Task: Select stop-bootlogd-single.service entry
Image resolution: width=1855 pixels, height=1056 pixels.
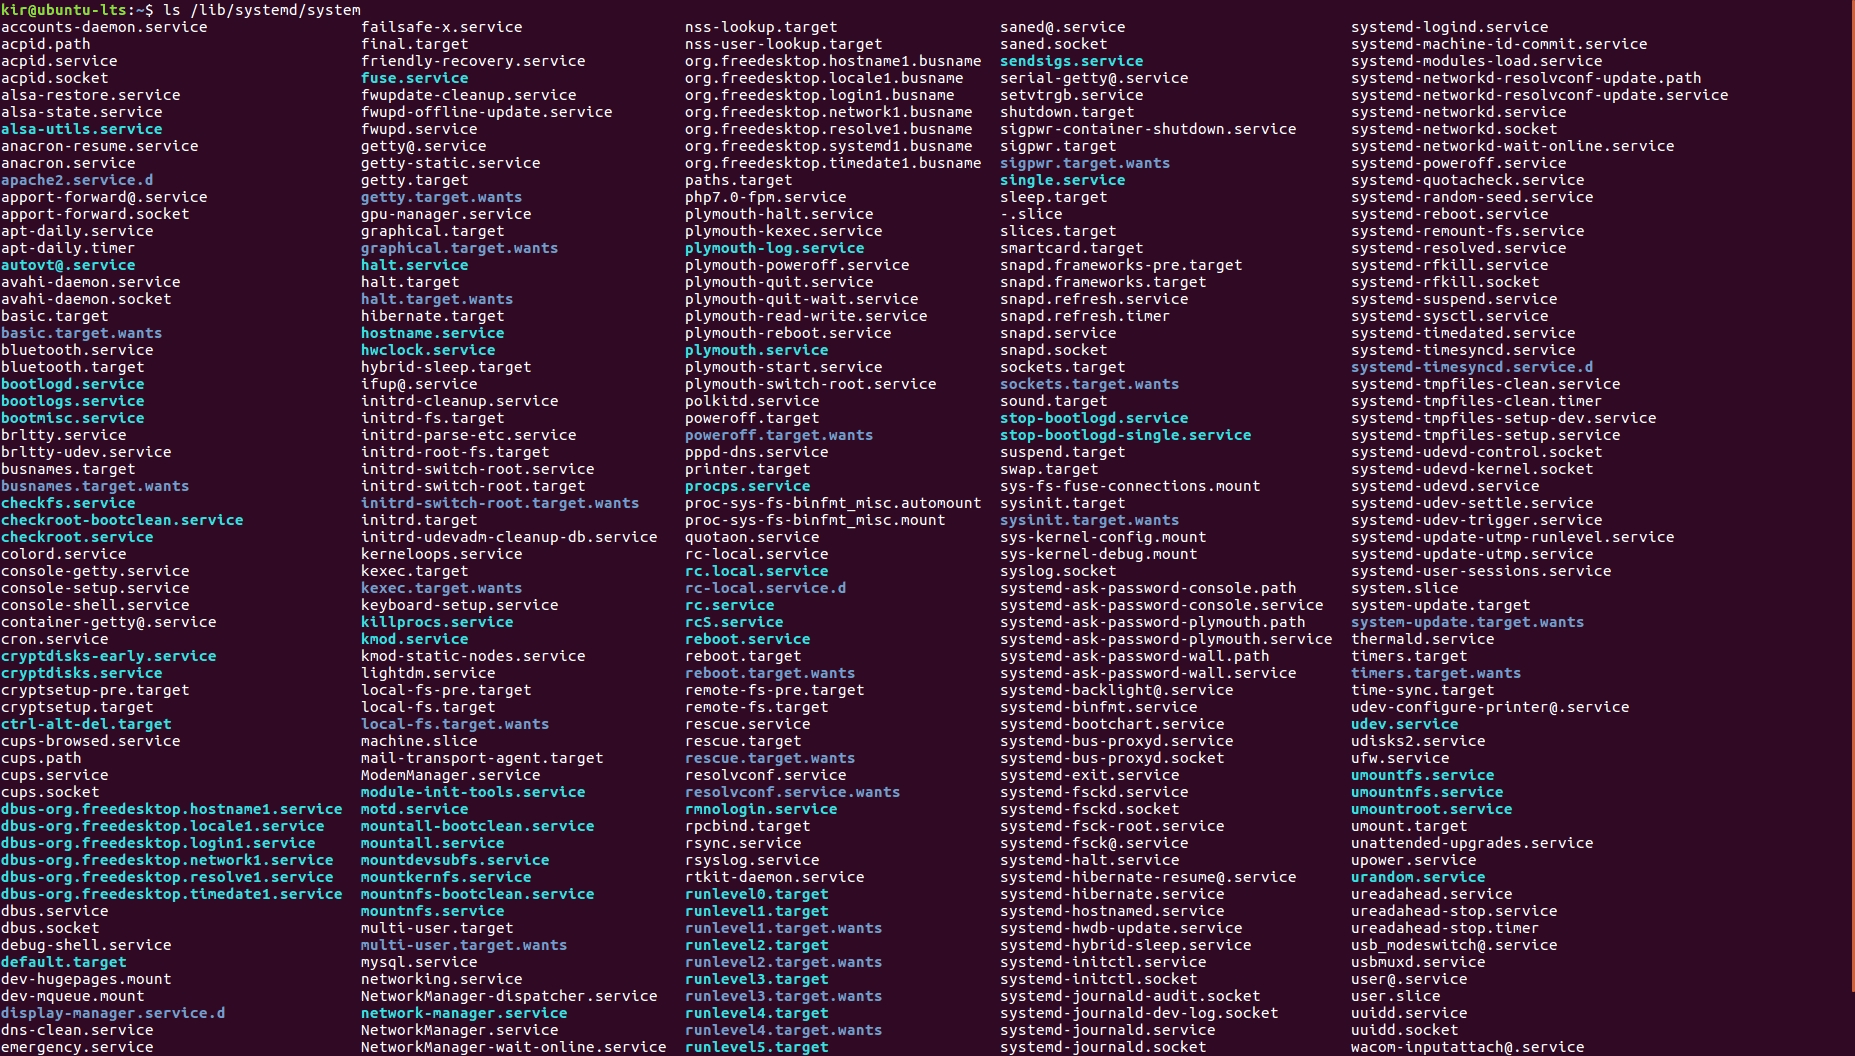Action: click(1126, 435)
